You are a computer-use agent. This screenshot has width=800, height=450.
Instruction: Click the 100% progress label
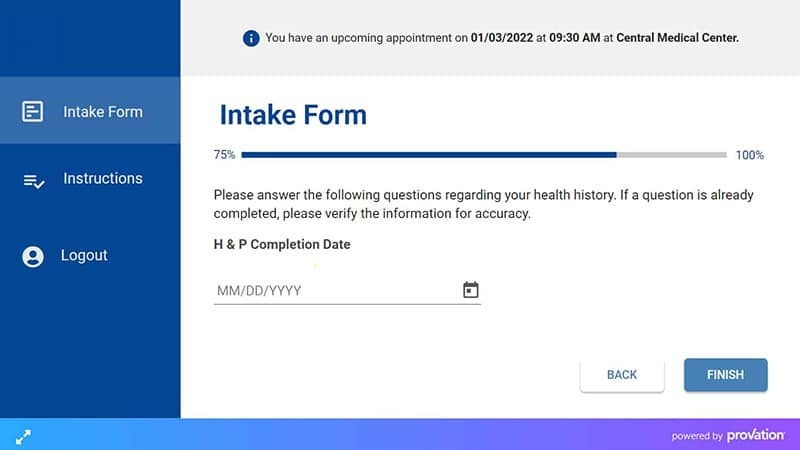click(x=749, y=155)
